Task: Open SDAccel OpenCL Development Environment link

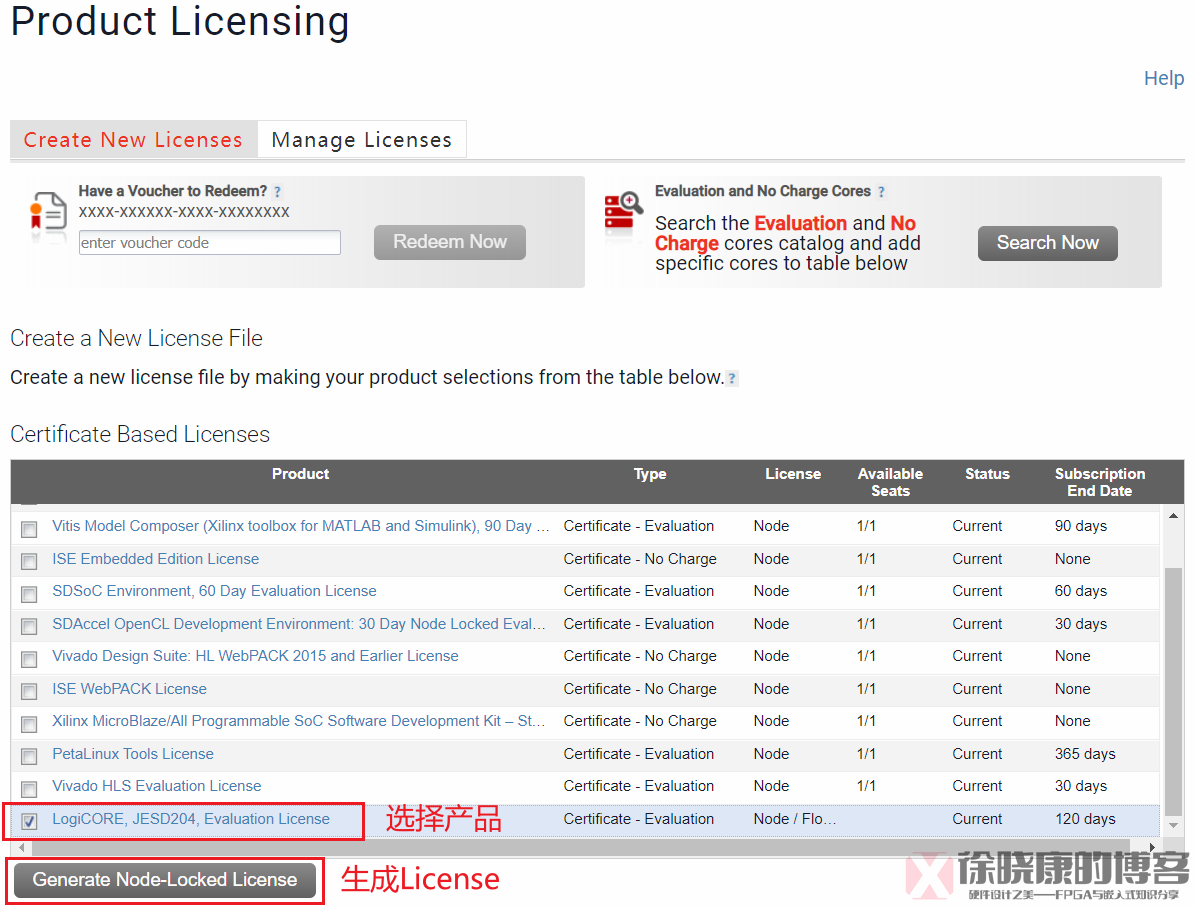Action: 299,623
